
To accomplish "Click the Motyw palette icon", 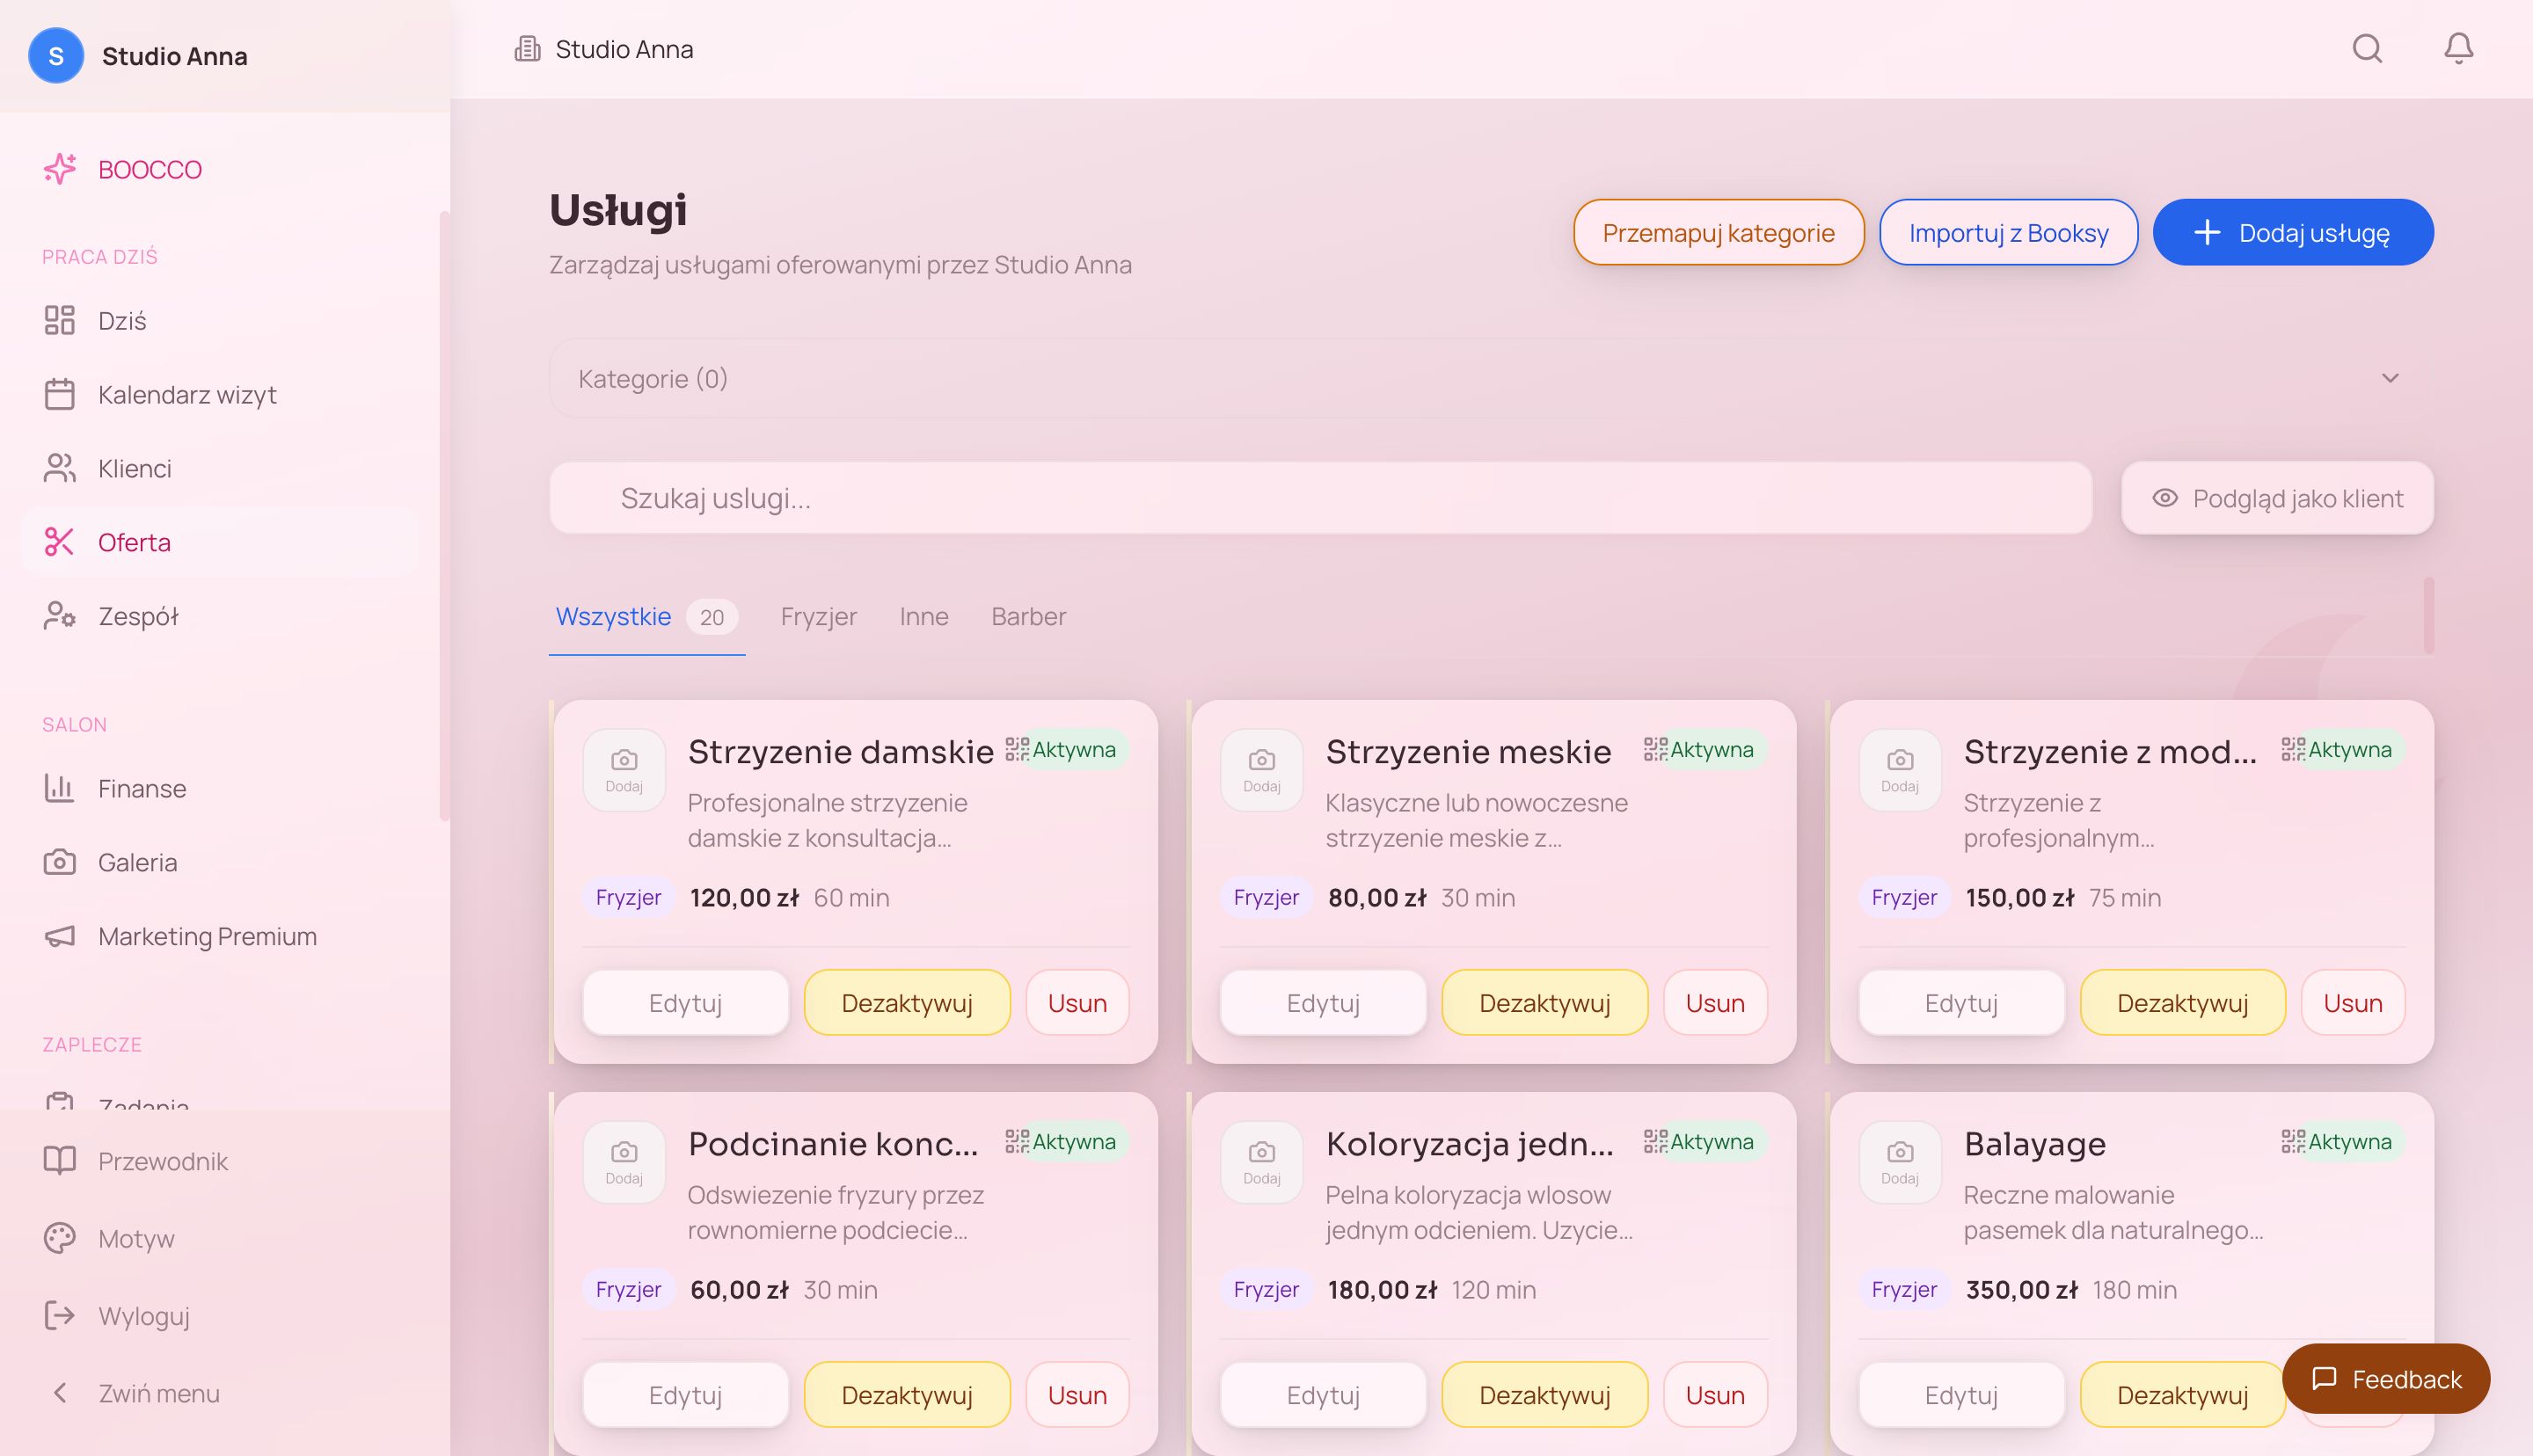I will point(59,1238).
